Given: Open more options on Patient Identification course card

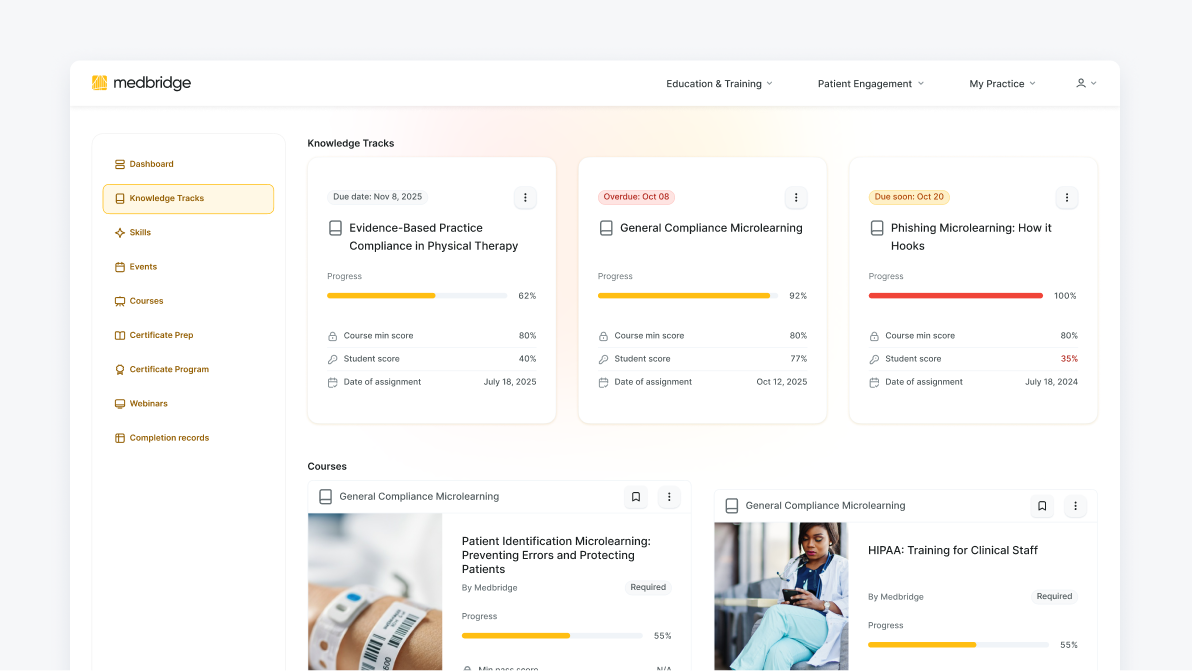Looking at the screenshot, I should pos(669,497).
